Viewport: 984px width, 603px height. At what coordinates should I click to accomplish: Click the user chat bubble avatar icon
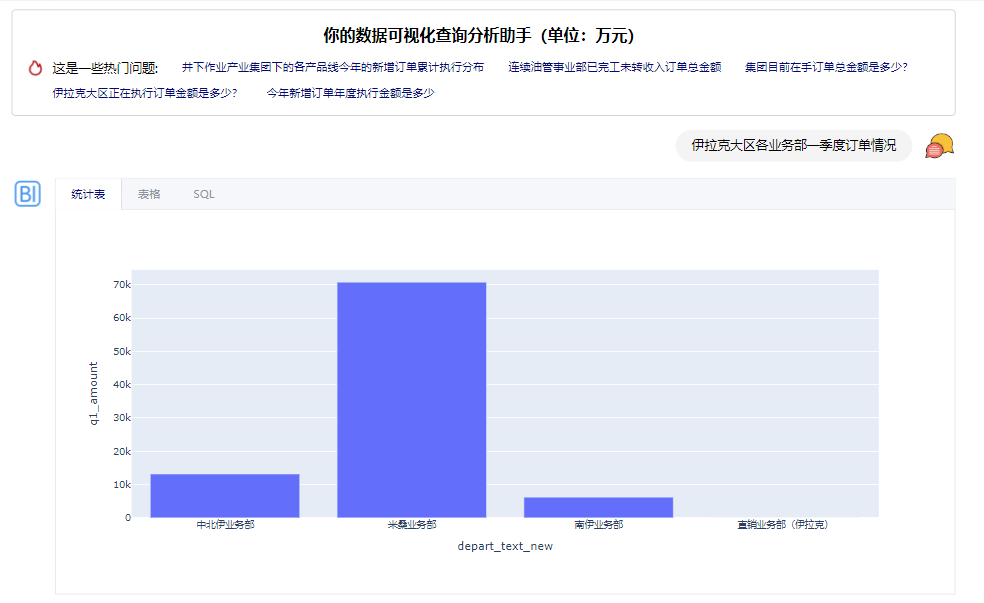pos(939,146)
